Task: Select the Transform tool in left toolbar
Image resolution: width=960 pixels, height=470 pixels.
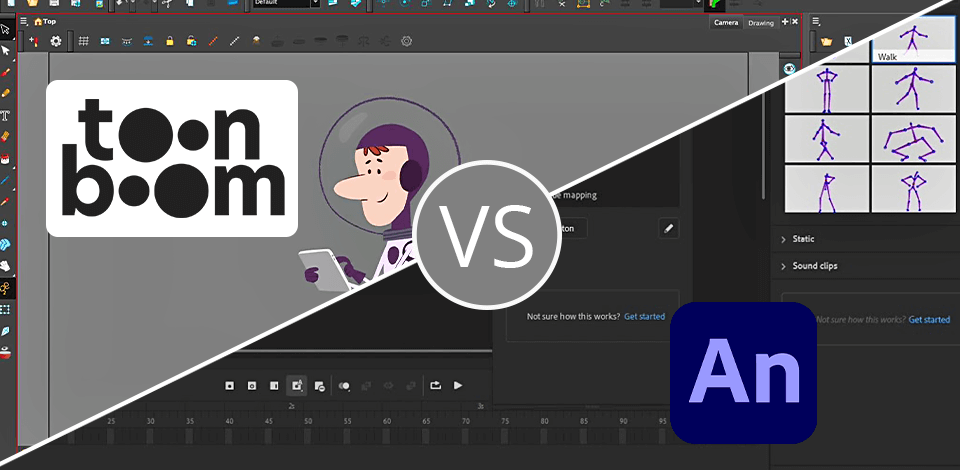Action: (x=6, y=29)
